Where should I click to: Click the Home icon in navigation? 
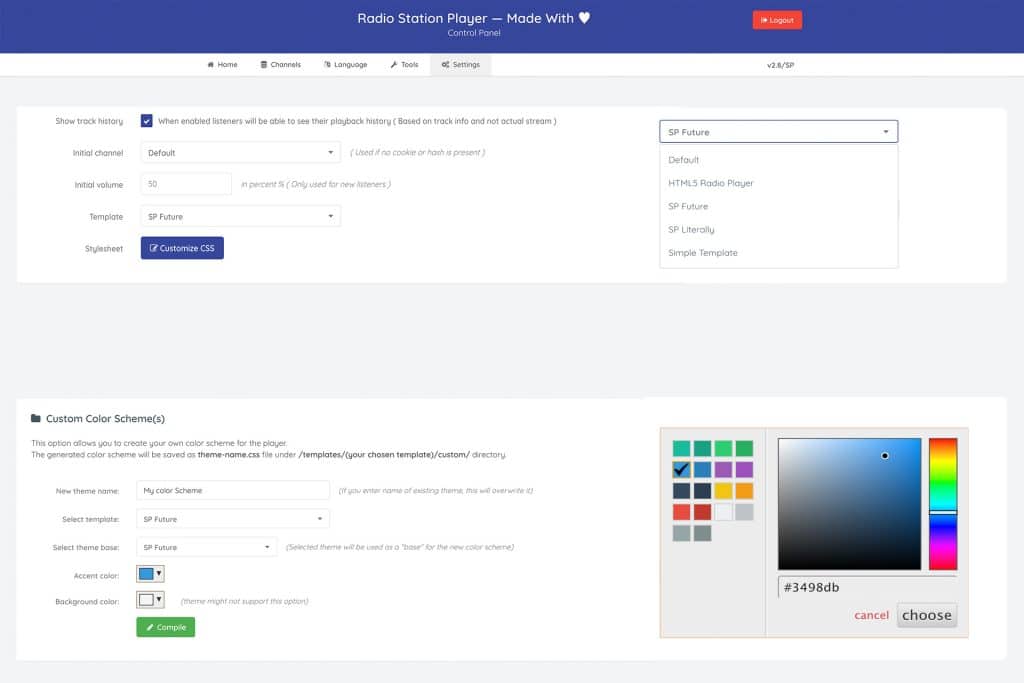click(210, 65)
